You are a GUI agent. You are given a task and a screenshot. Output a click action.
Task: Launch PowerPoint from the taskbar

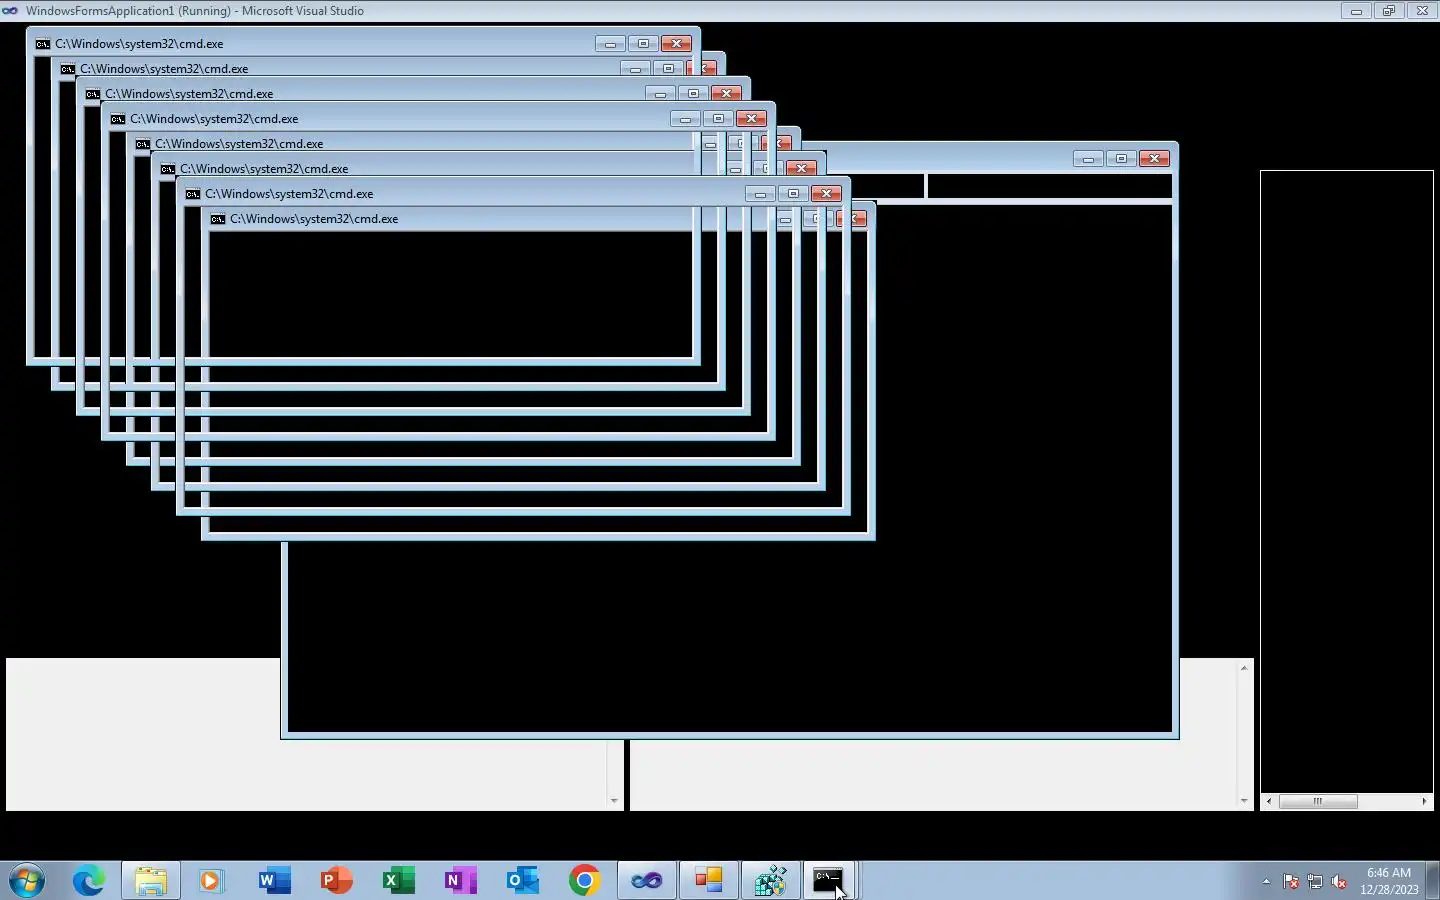[336, 880]
